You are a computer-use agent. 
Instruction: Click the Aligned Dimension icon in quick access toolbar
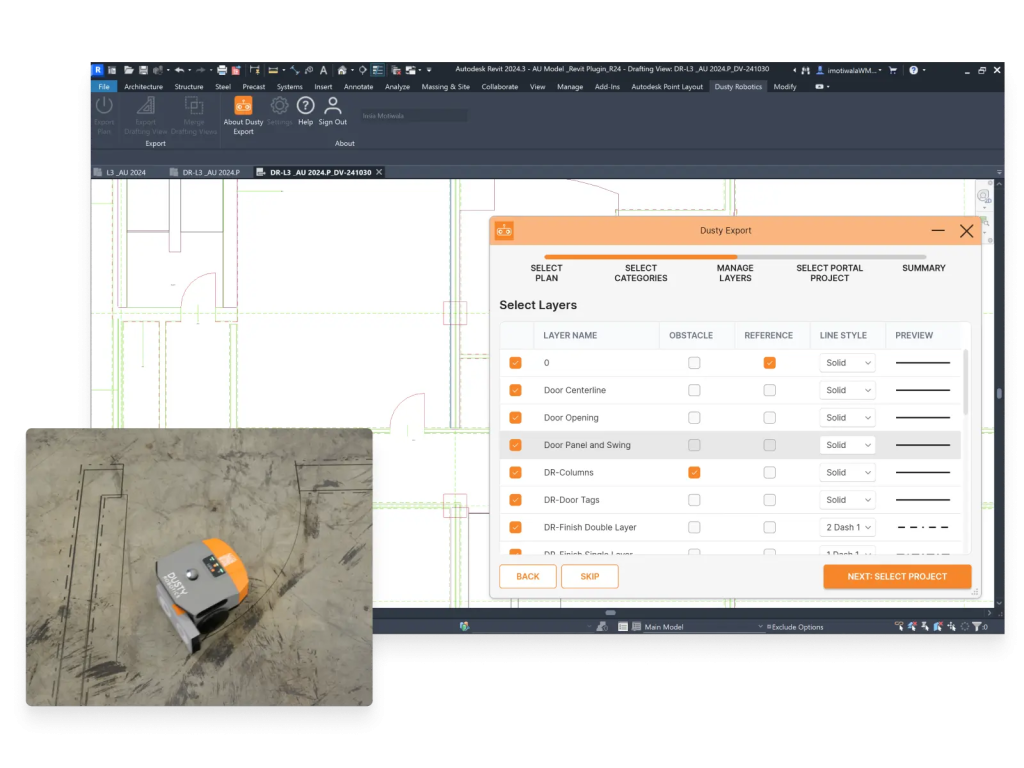coord(295,70)
